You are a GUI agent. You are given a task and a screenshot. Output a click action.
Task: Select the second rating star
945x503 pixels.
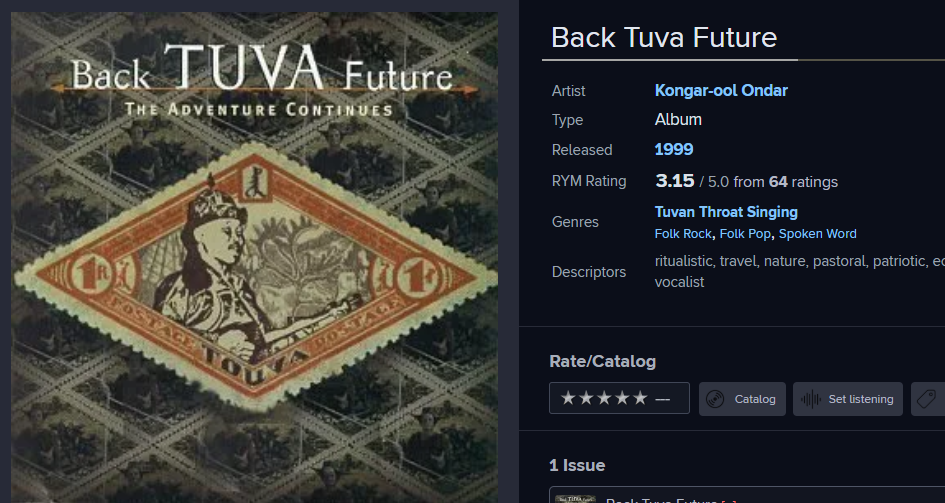586,398
